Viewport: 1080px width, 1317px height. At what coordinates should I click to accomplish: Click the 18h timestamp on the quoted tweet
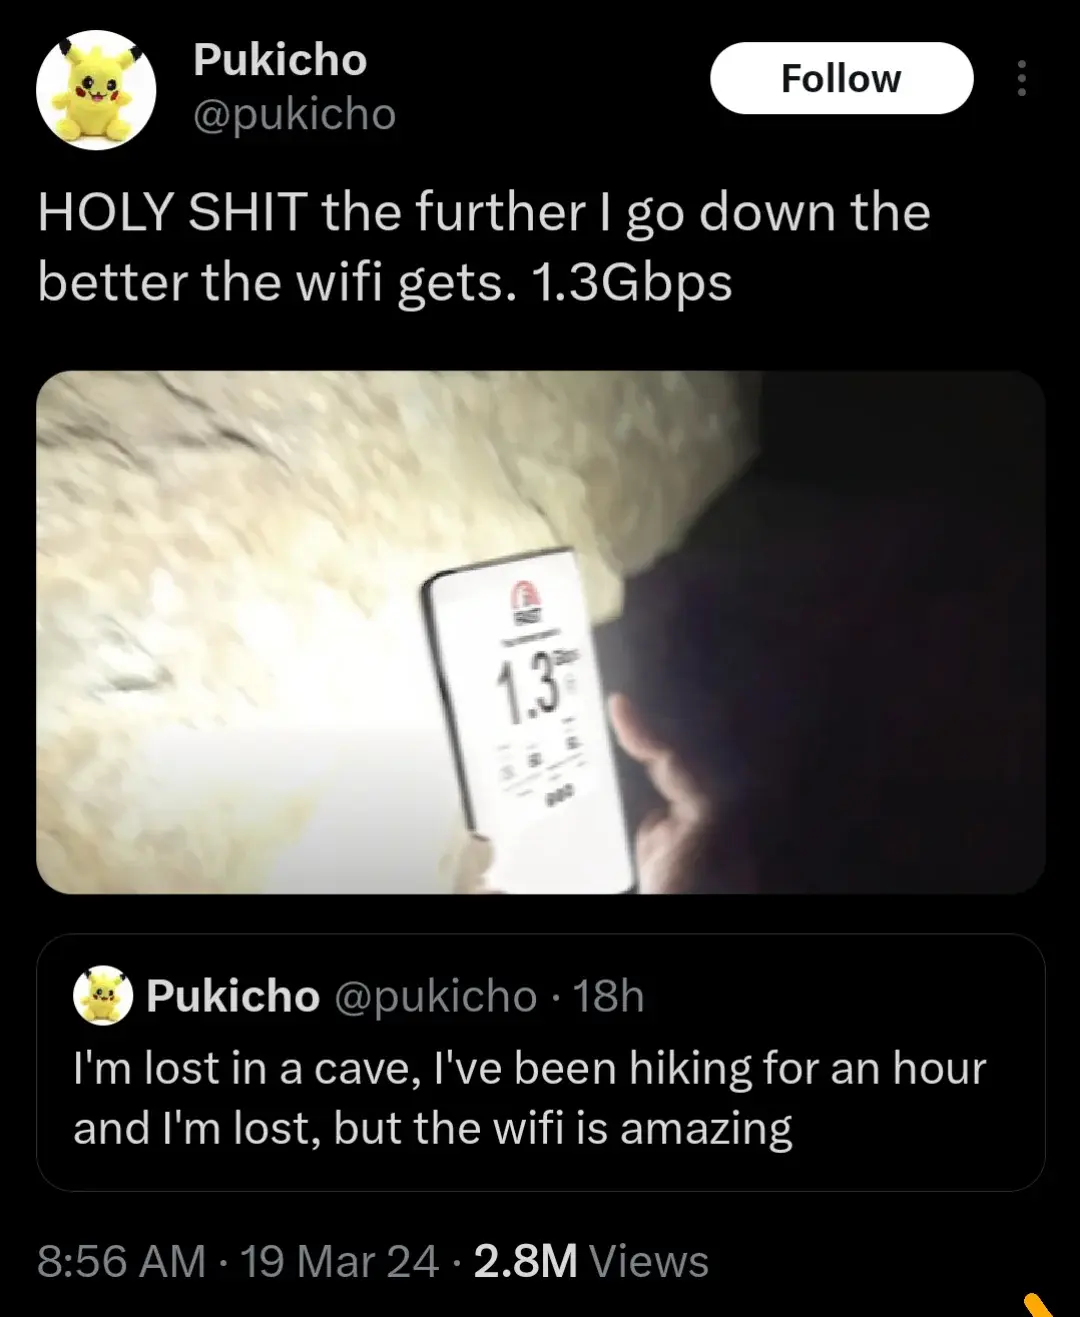pyautogui.click(x=608, y=996)
